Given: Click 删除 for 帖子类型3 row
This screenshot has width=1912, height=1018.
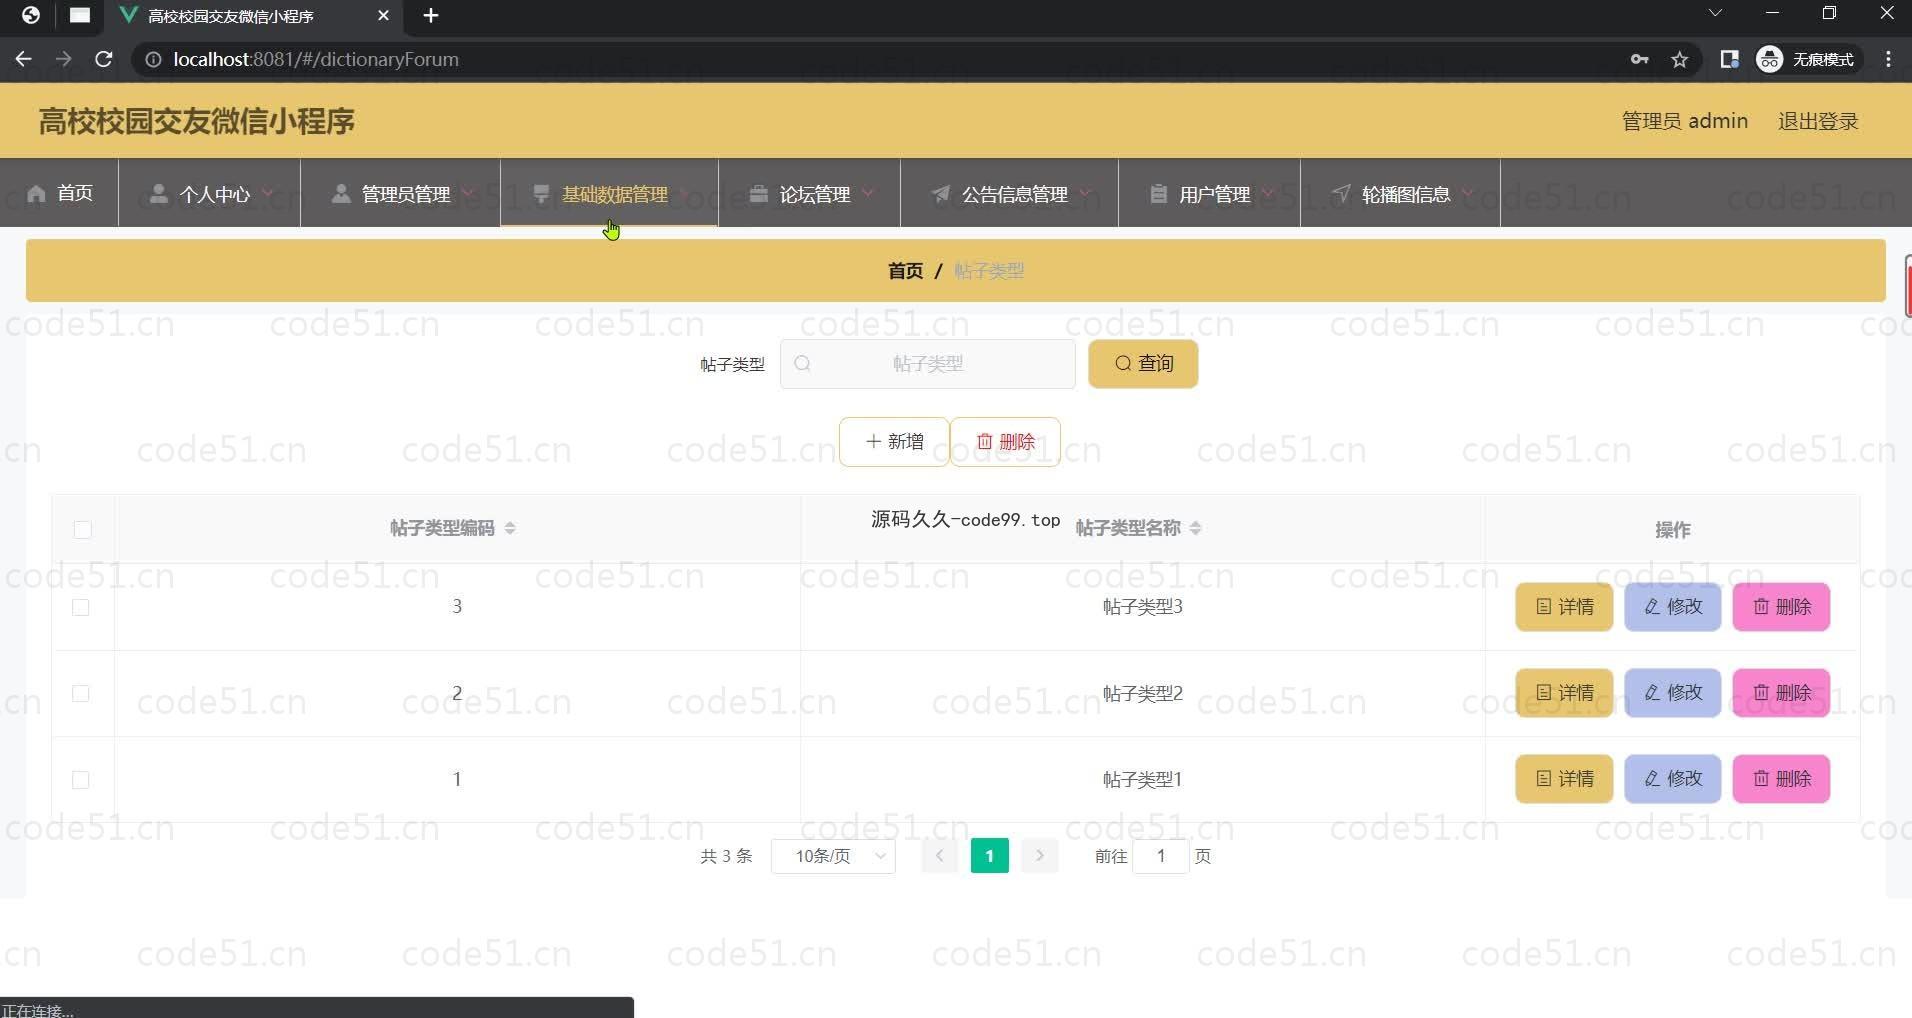Looking at the screenshot, I should pos(1781,607).
